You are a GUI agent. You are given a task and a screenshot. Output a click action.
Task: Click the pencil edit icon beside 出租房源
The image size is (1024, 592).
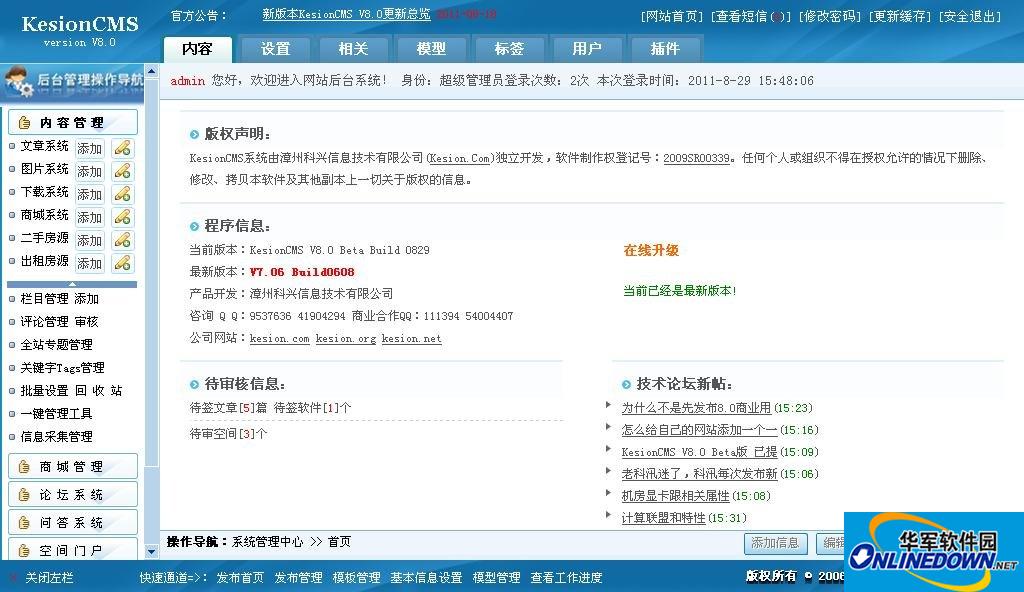coord(122,263)
